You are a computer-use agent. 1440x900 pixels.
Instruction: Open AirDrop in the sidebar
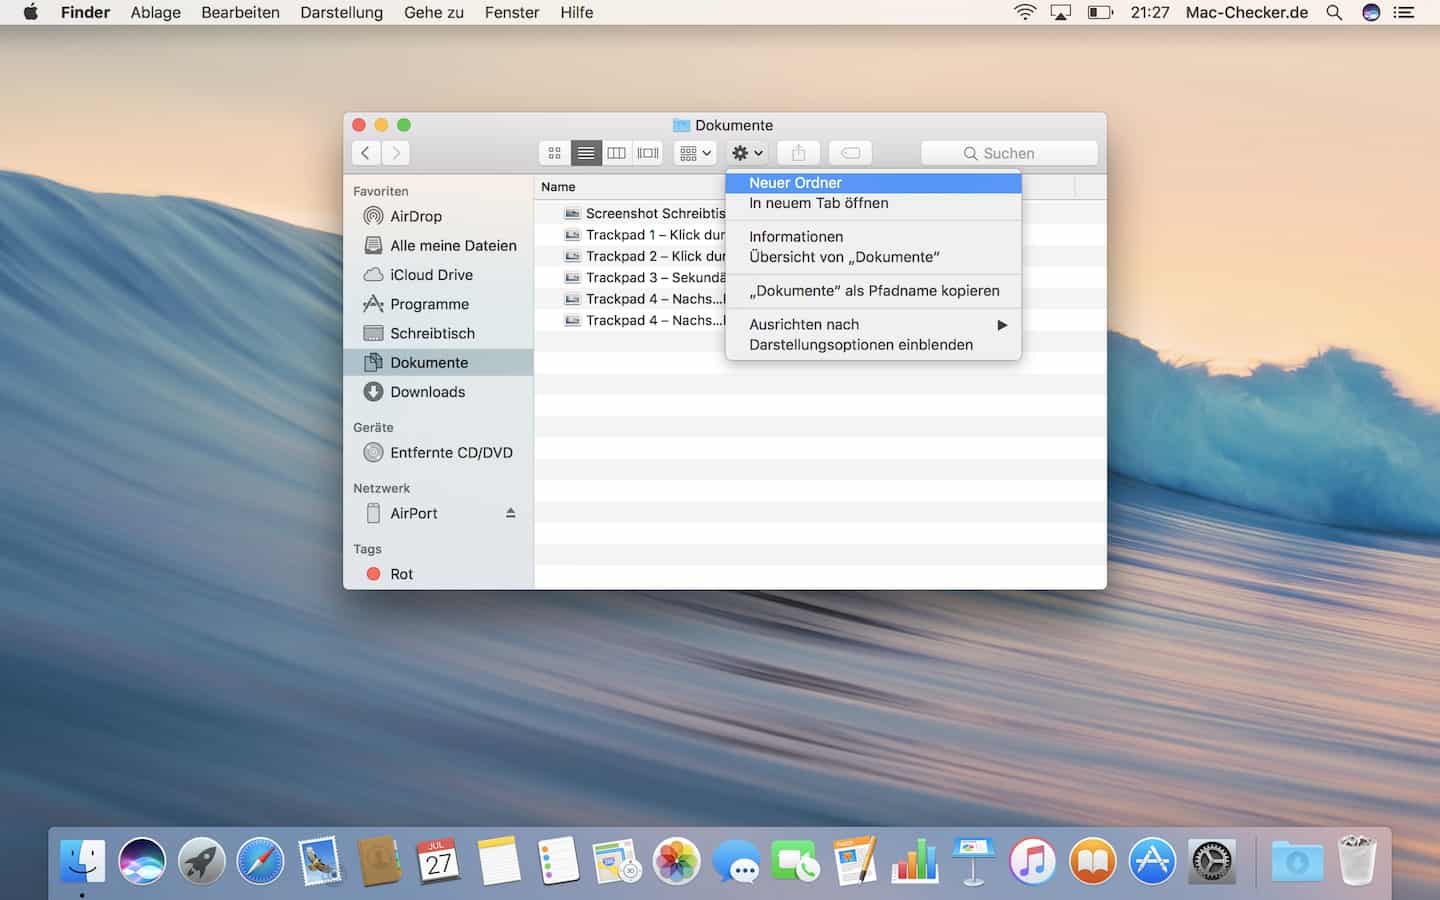point(438,216)
